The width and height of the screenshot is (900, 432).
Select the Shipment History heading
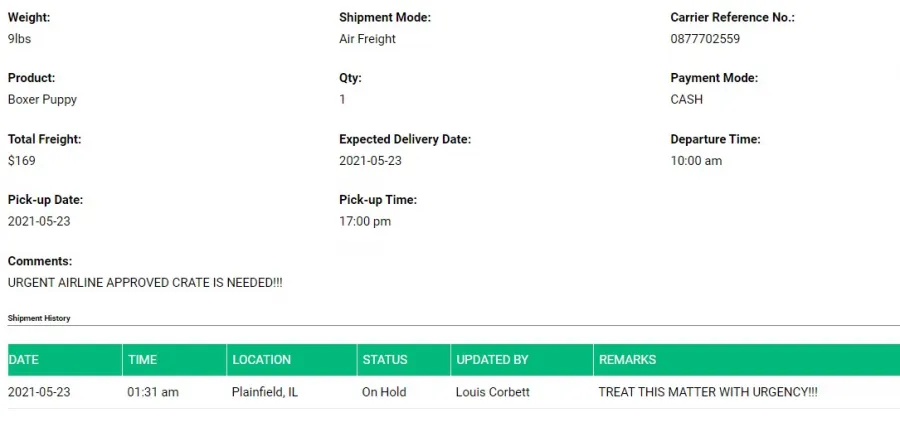39,318
